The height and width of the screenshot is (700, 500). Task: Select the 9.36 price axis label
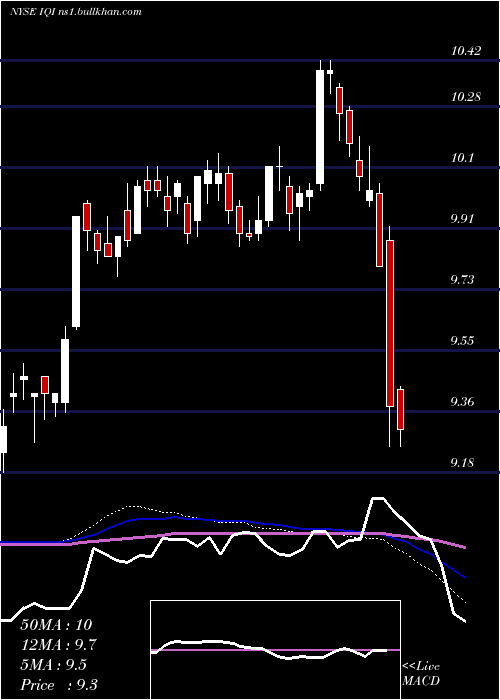coord(463,402)
